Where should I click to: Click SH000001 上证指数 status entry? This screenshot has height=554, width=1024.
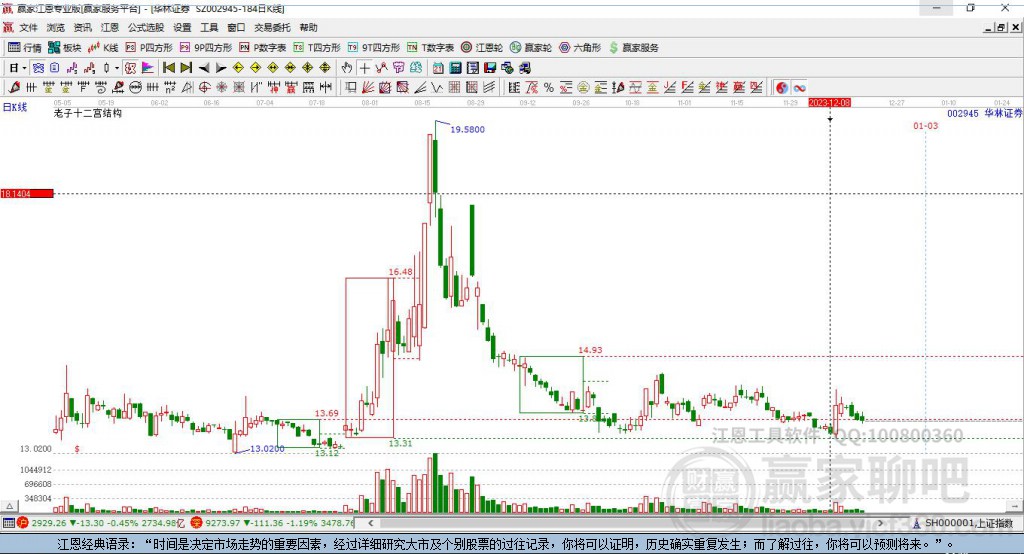coord(964,523)
